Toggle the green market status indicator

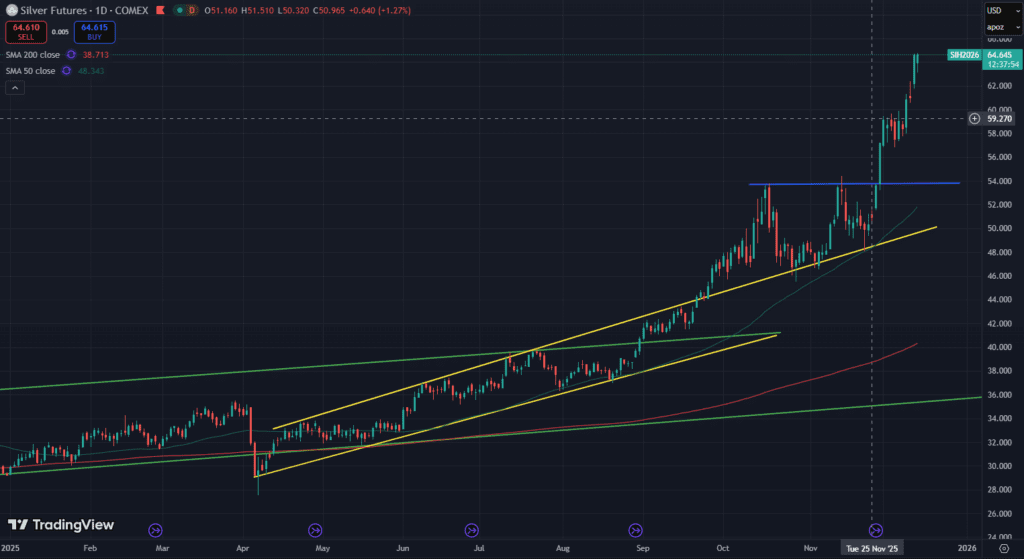(x=180, y=10)
